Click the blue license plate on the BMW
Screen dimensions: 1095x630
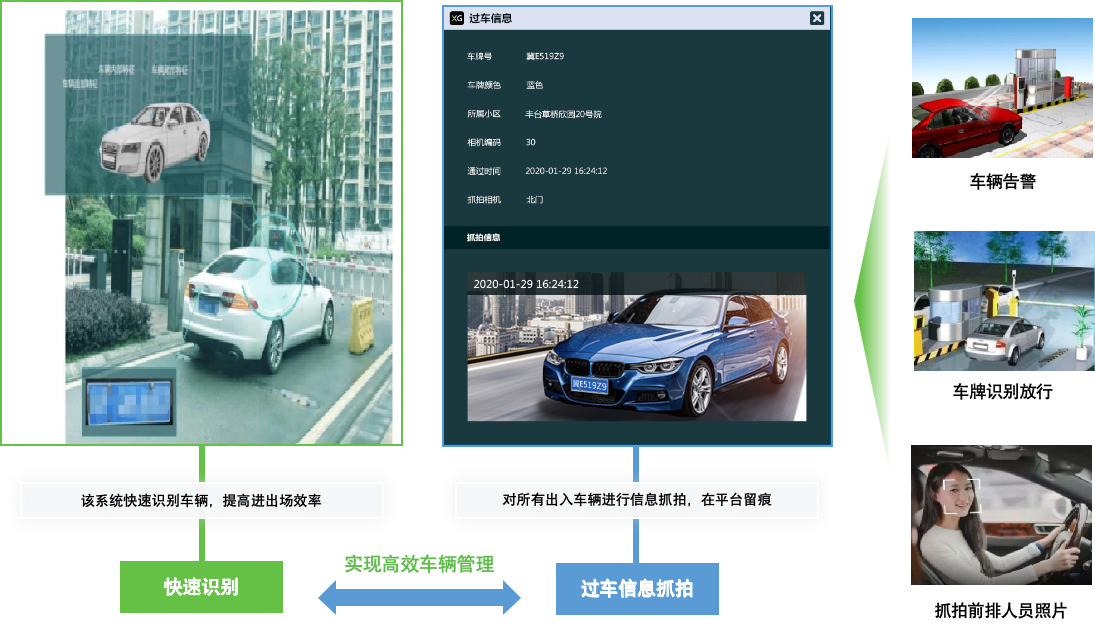click(x=589, y=385)
